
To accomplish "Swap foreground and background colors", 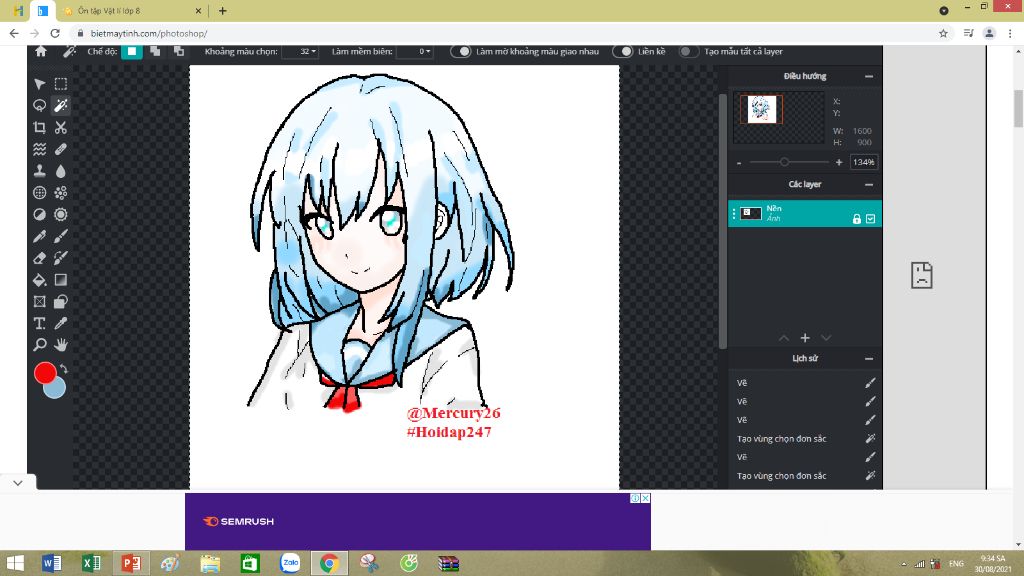I will point(64,369).
